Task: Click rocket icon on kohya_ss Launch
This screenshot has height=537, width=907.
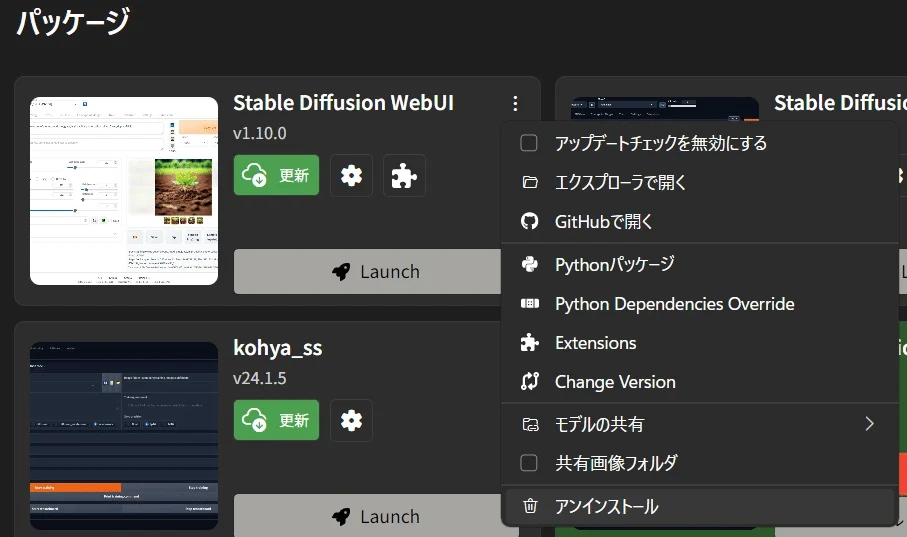Action: tap(341, 516)
